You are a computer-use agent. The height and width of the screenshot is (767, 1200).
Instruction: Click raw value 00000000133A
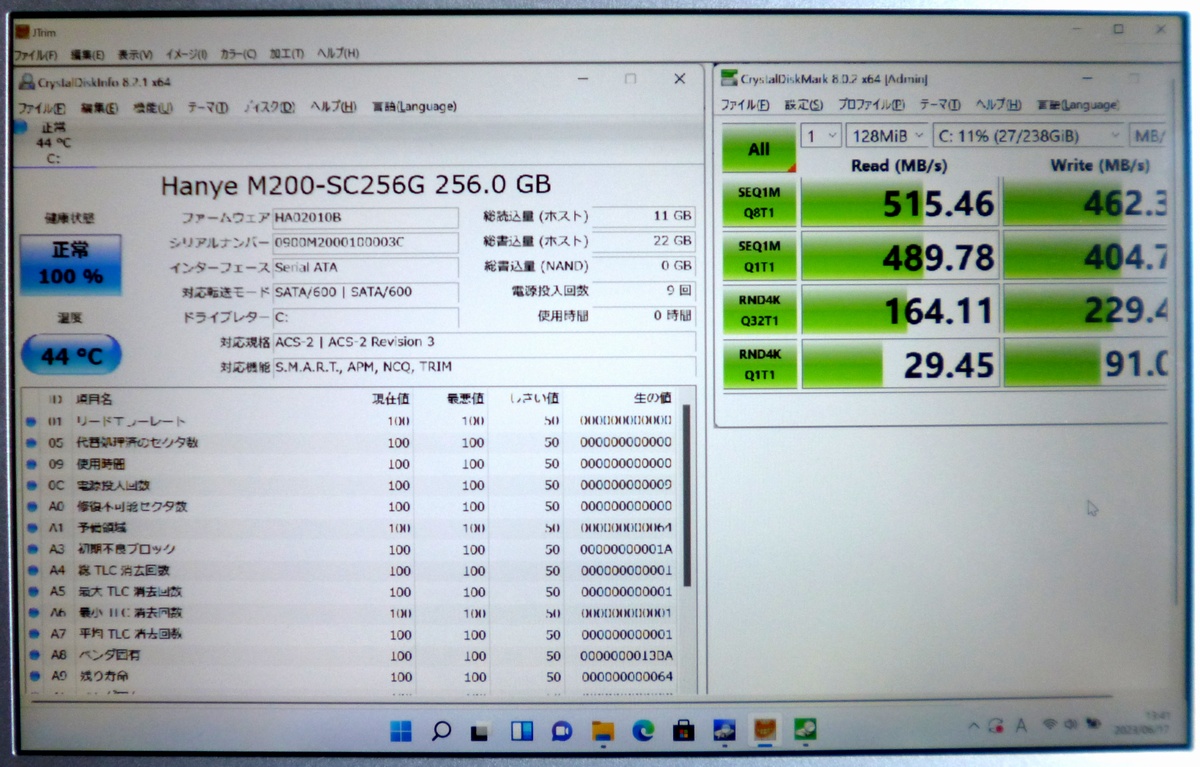(626, 656)
